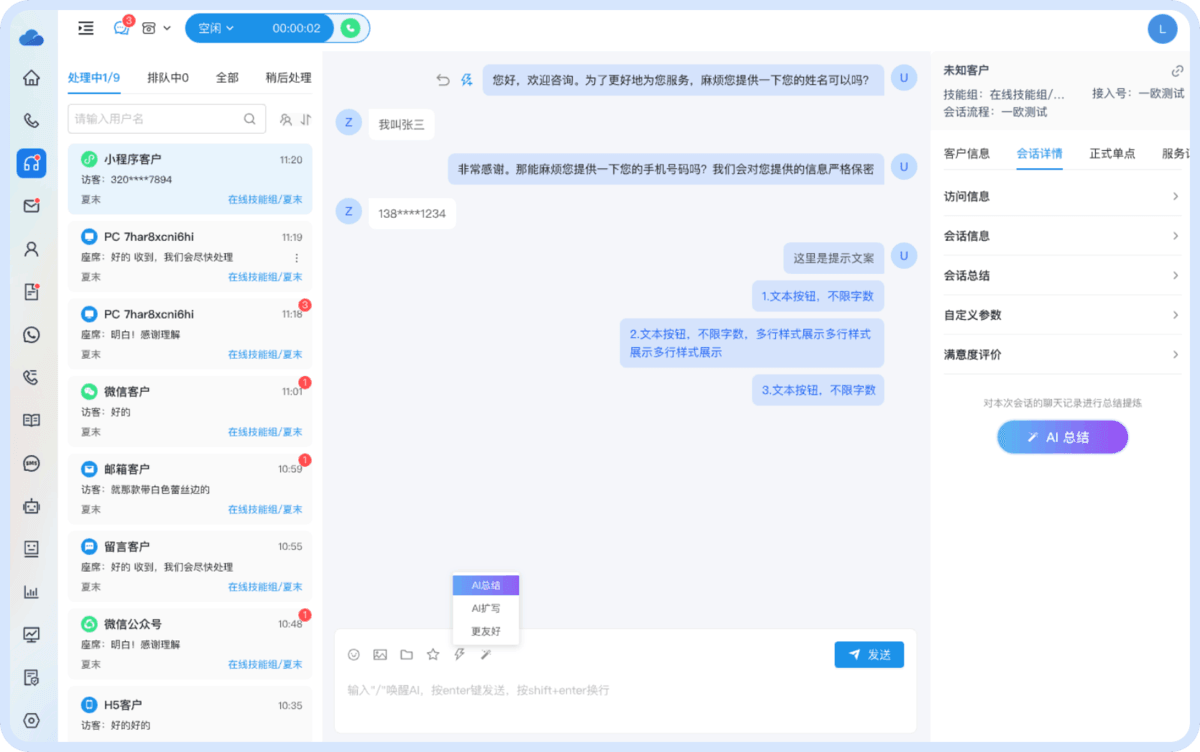Viewport: 1200px width, 752px height.
Task: Open the PC 7har8xcni6hi conversation at 11:18
Action: (x=190, y=334)
